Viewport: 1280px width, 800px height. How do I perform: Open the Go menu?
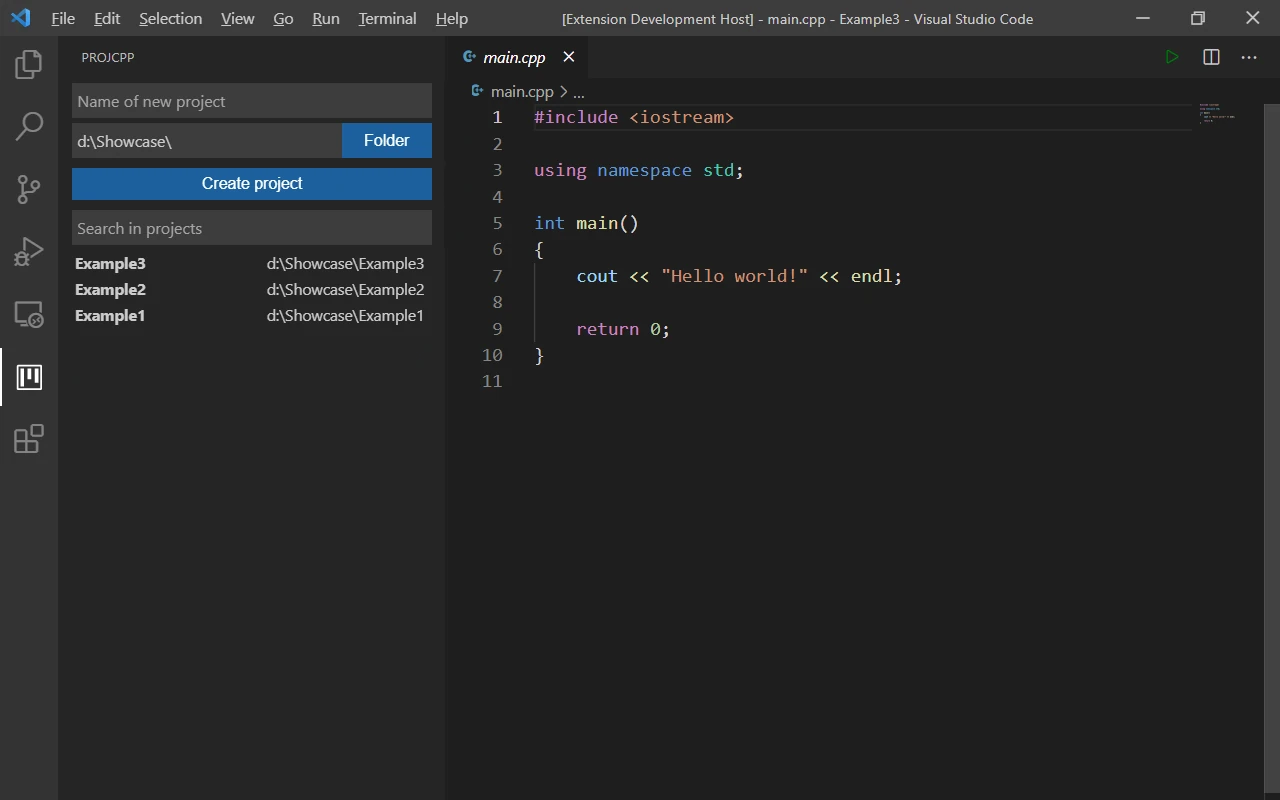tap(283, 18)
